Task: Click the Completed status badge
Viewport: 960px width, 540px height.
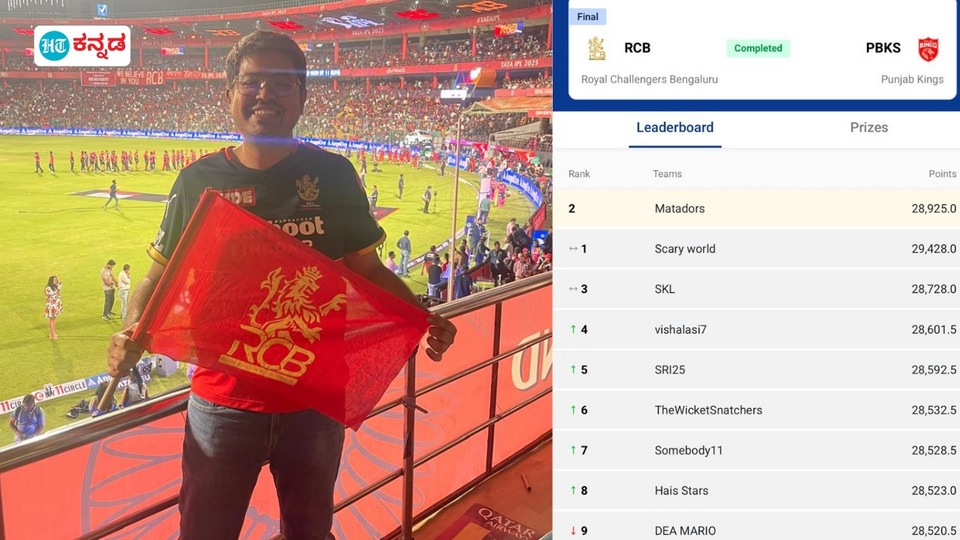Action: point(758,48)
